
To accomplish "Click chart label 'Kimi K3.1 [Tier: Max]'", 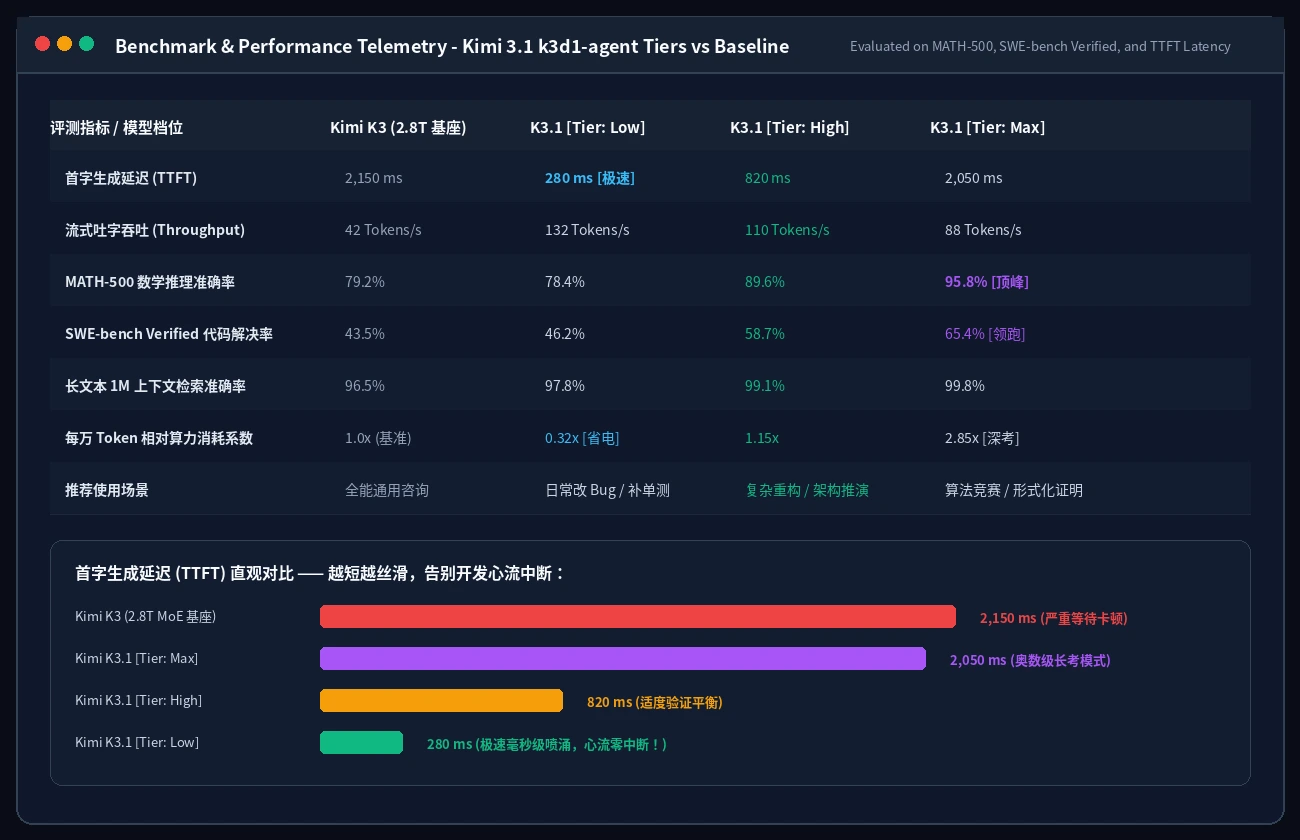I will tap(136, 658).
